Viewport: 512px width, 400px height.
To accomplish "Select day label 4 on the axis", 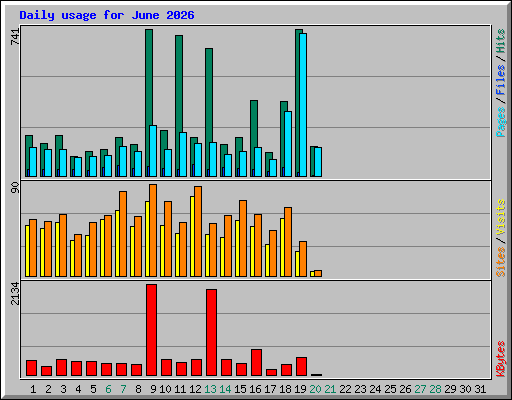I will point(78,389).
